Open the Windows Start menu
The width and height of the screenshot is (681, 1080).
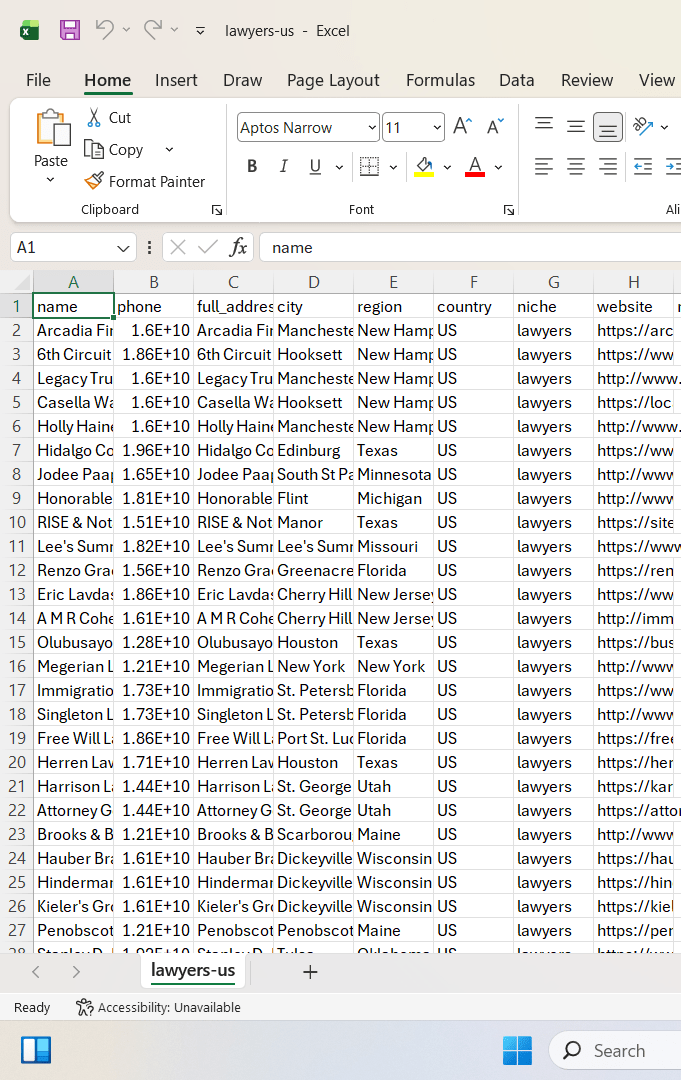[517, 1050]
